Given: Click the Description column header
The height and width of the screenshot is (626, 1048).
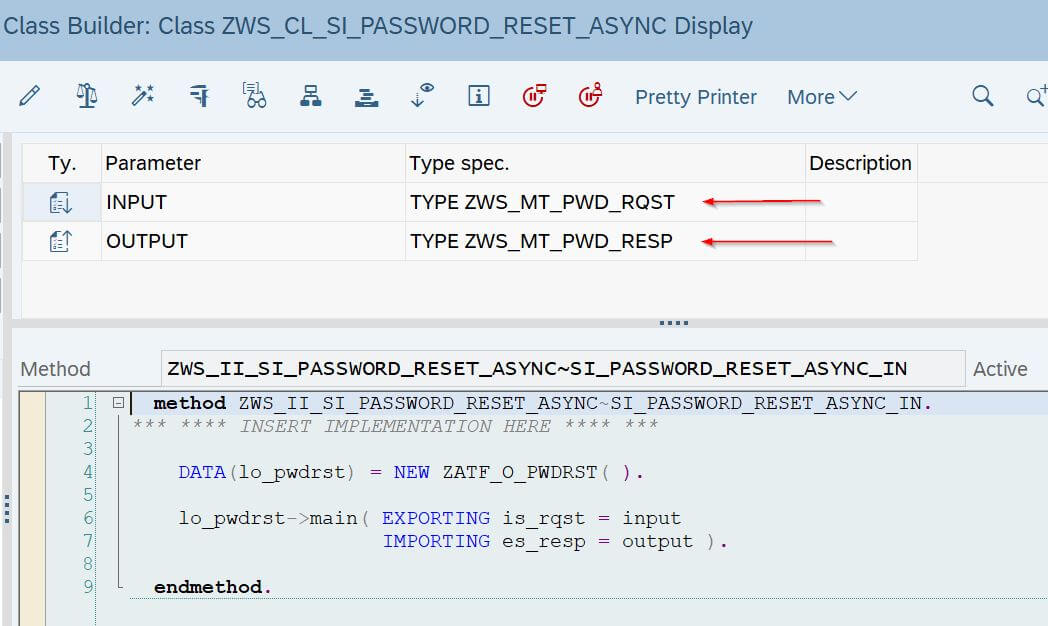Looking at the screenshot, I should click(862, 162).
